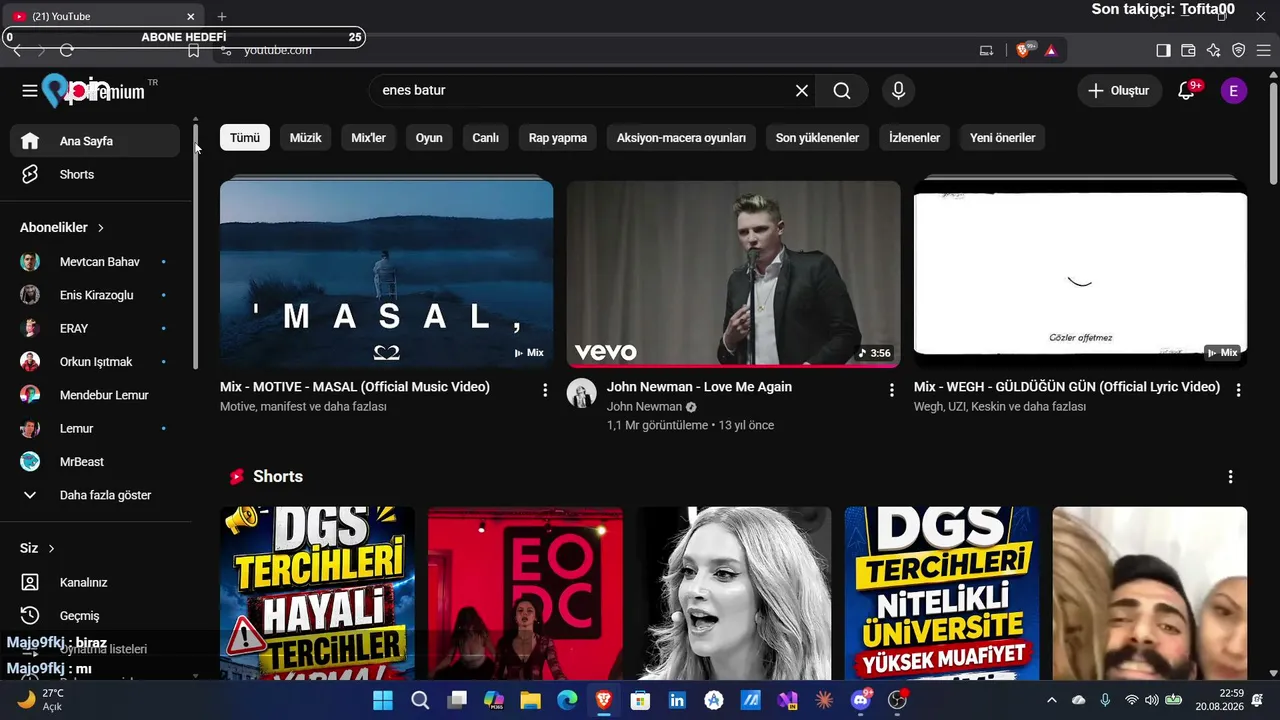This screenshot has width=1280, height=720.
Task: Play WEGH GÜLDÜĞÜN GÜN mix thumbnail
Action: [1080, 274]
